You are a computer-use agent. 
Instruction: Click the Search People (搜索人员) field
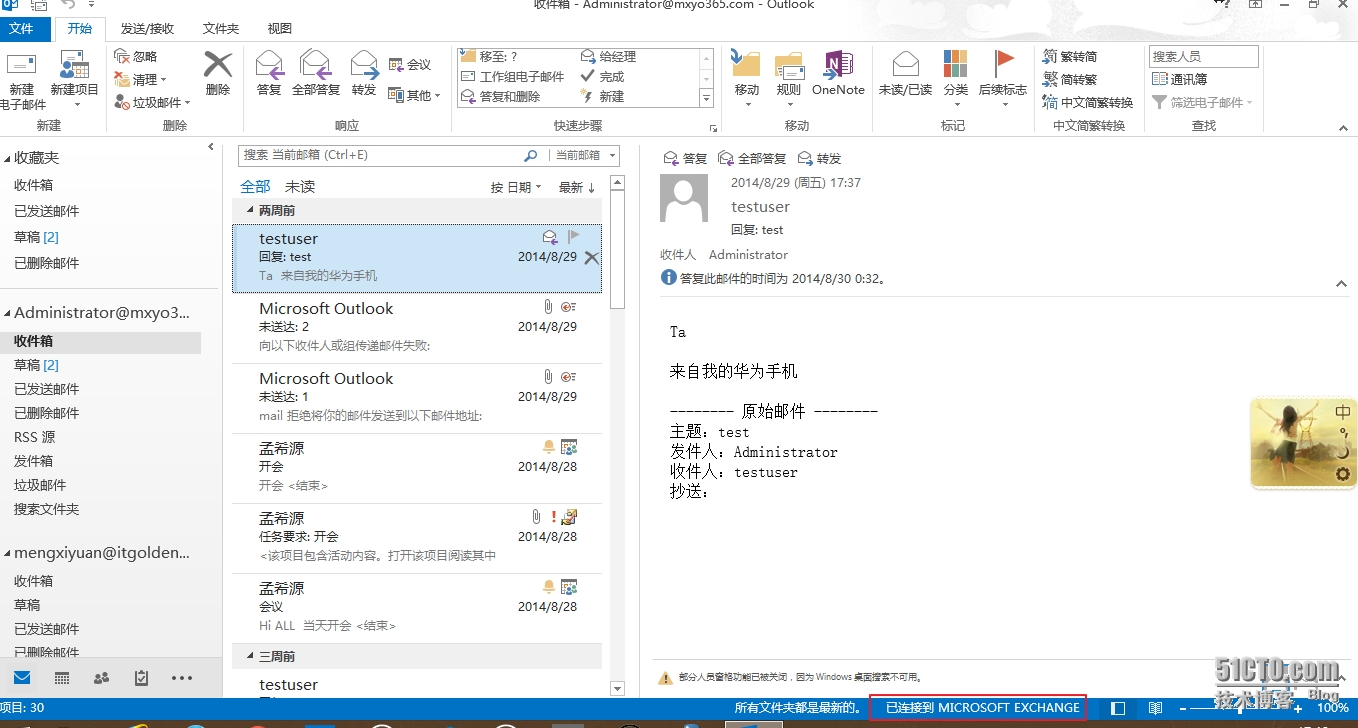click(x=1202, y=57)
